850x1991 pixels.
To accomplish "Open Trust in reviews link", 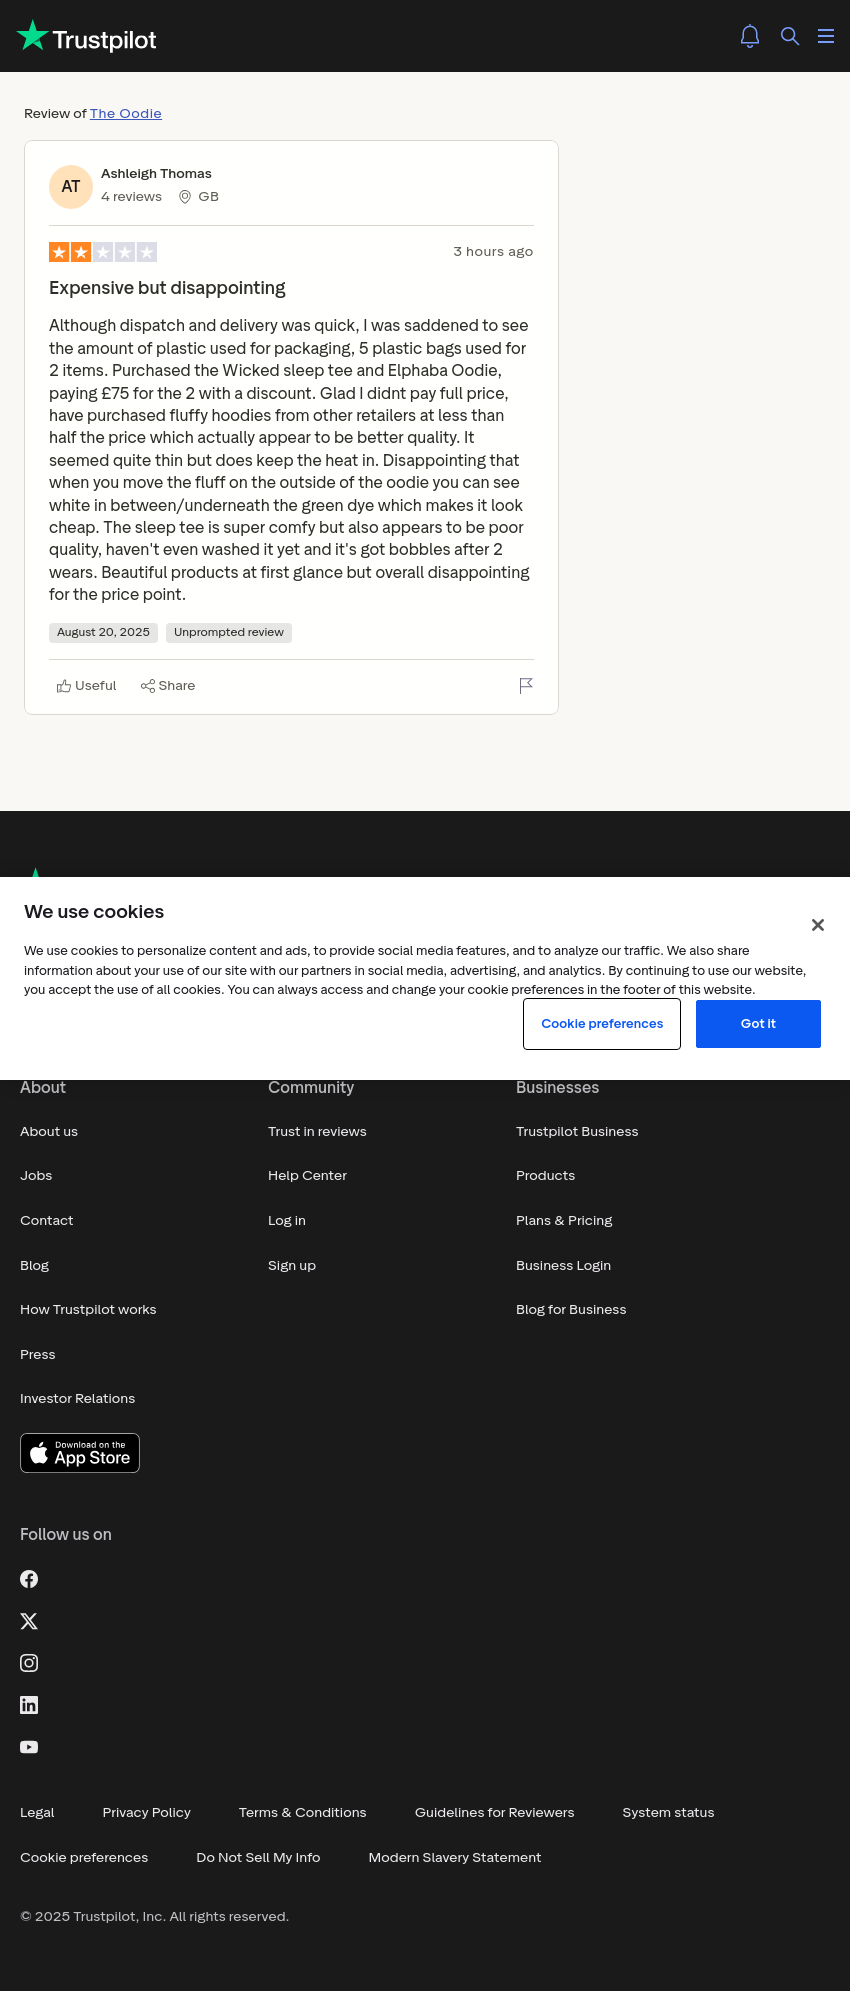I will 317,1132.
